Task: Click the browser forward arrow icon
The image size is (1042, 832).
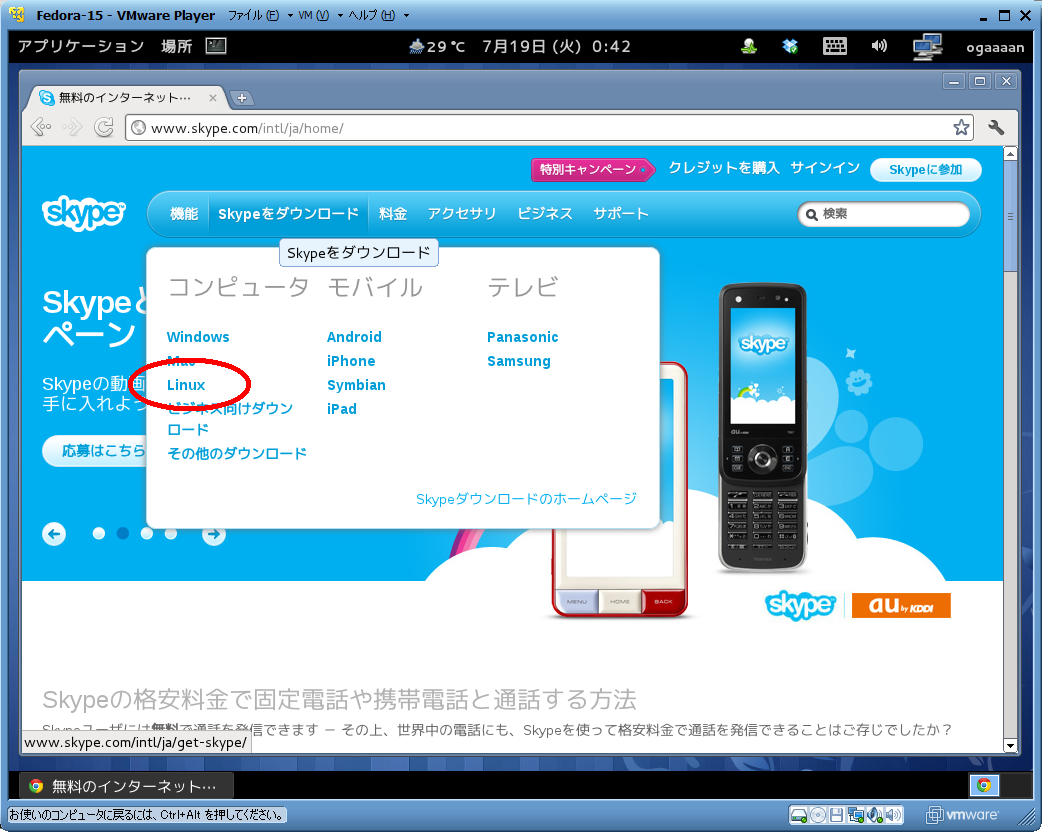Action: 72,127
